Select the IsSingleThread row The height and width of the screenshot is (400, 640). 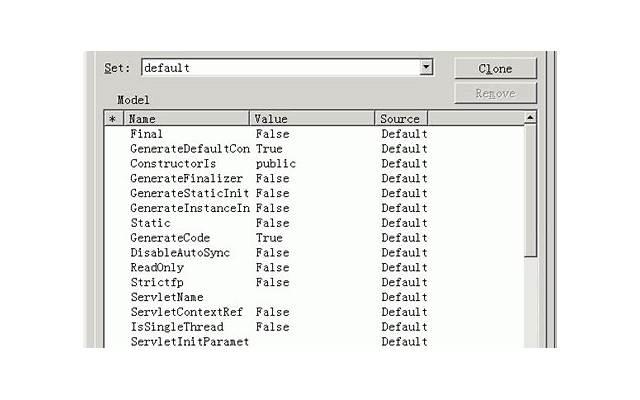(x=176, y=327)
